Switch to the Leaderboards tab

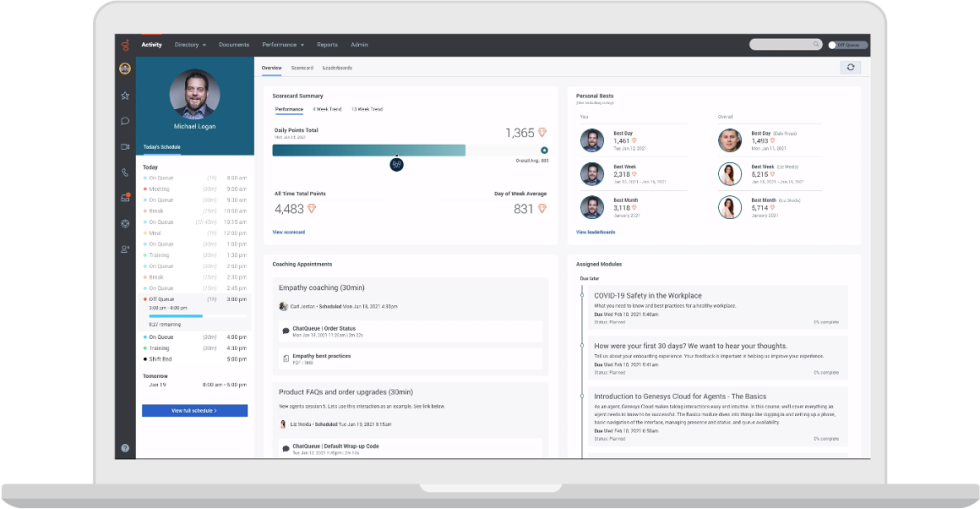coord(337,68)
